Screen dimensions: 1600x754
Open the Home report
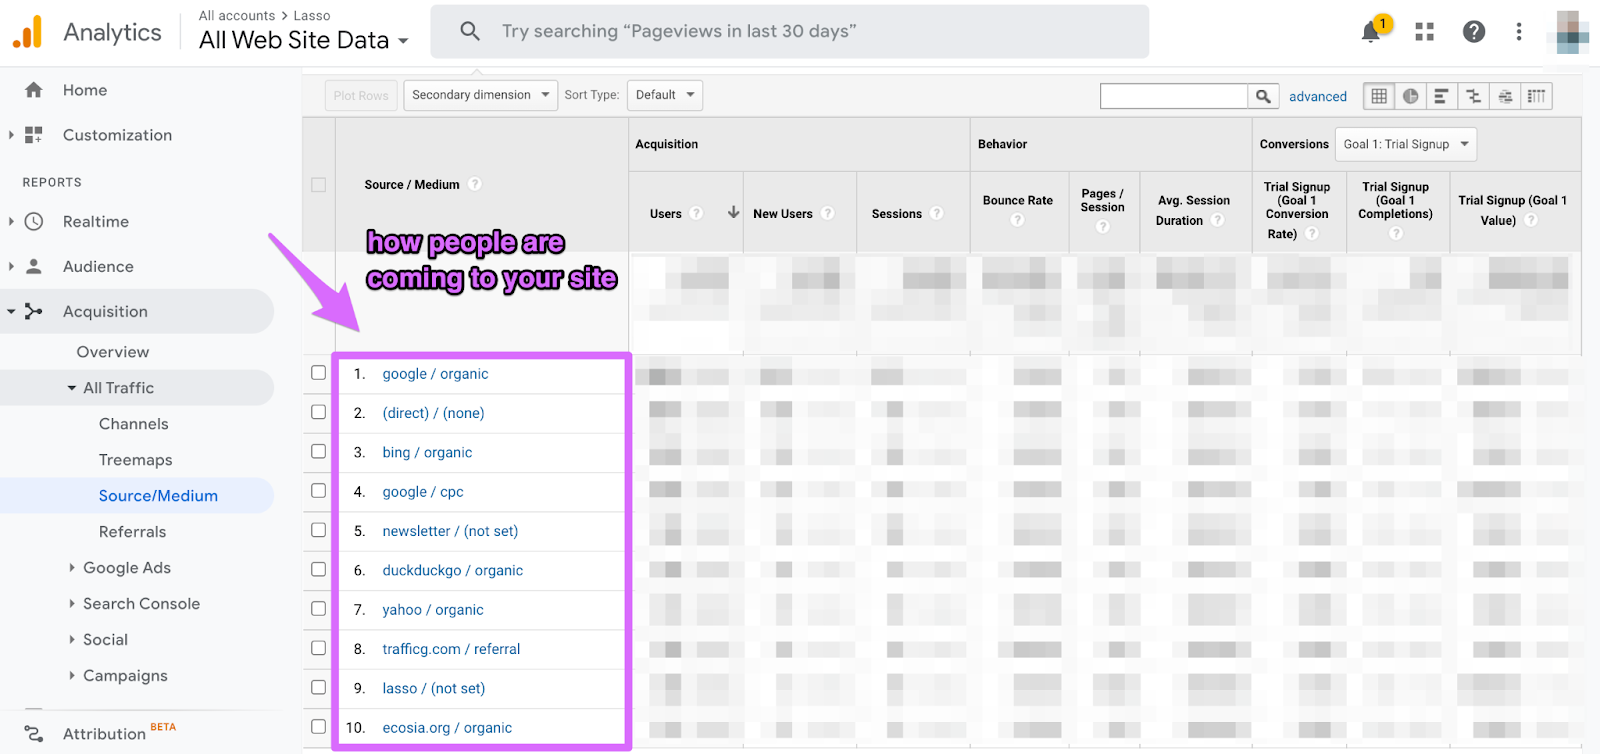click(85, 90)
